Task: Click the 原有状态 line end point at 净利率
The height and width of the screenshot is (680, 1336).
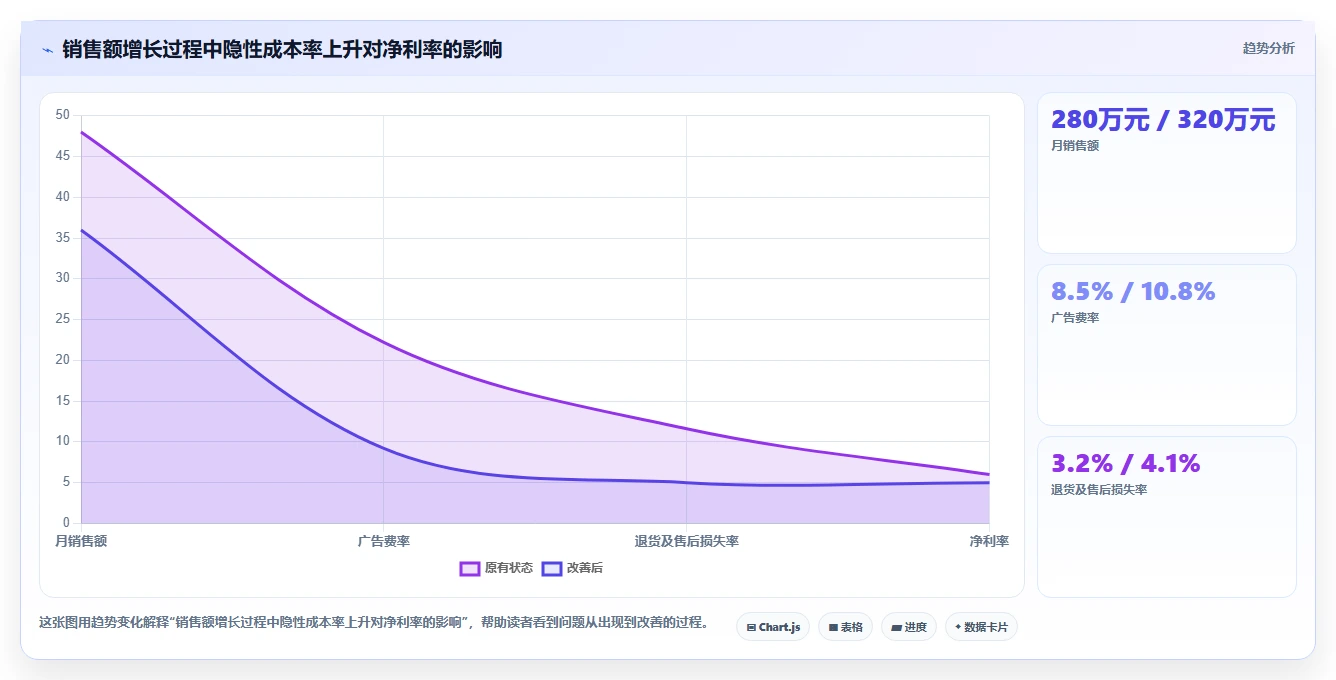Action: coord(989,474)
